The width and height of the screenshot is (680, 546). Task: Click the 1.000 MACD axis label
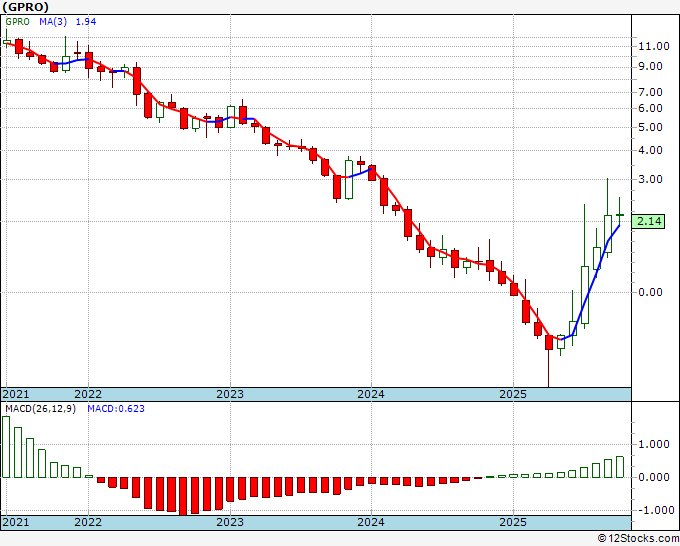[x=654, y=444]
